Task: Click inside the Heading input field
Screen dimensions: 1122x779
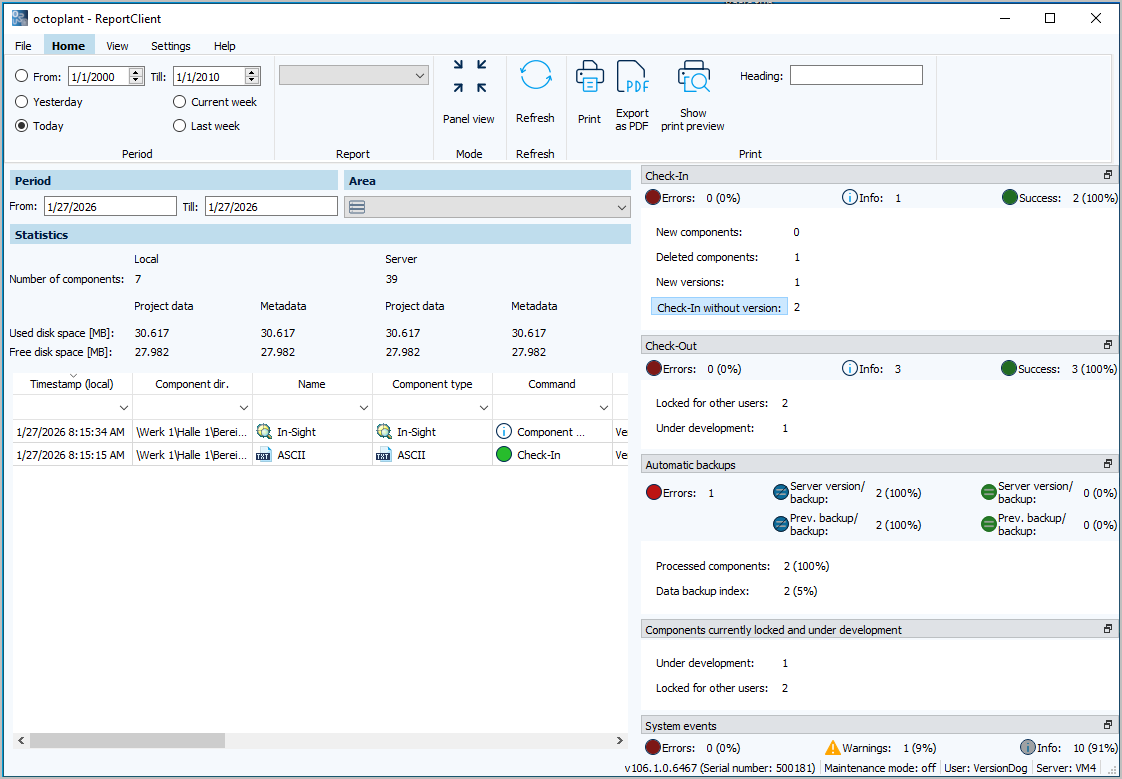Action: (x=856, y=75)
